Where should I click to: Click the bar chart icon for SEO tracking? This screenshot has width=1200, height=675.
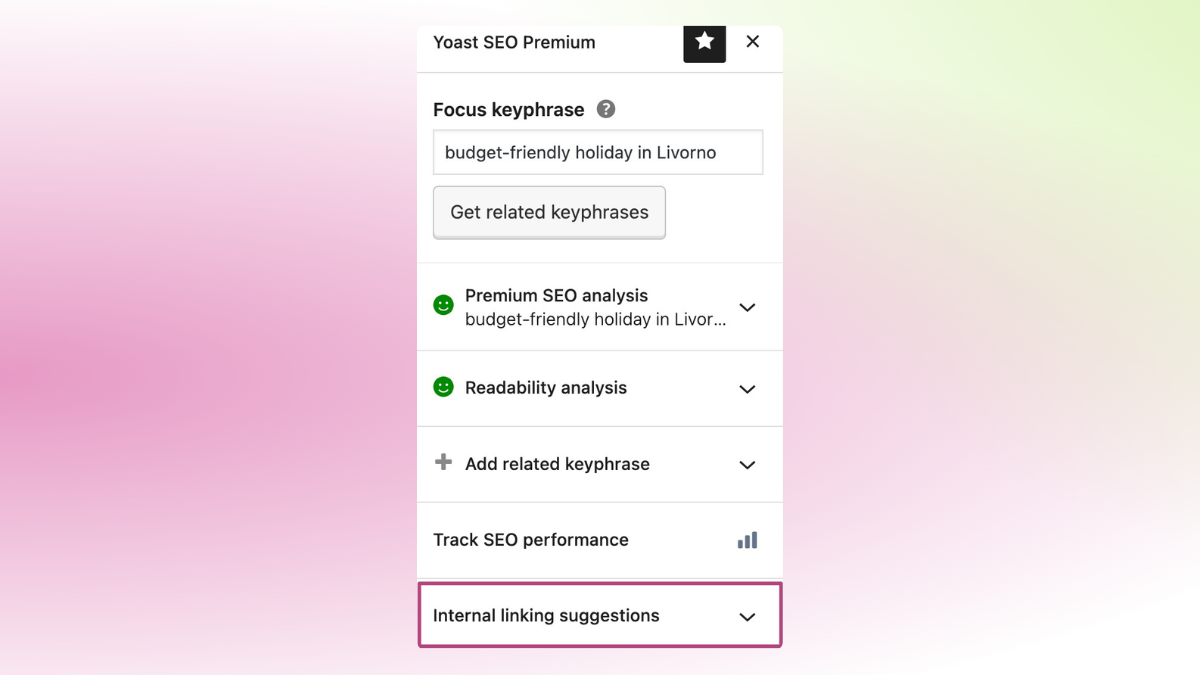(x=747, y=540)
